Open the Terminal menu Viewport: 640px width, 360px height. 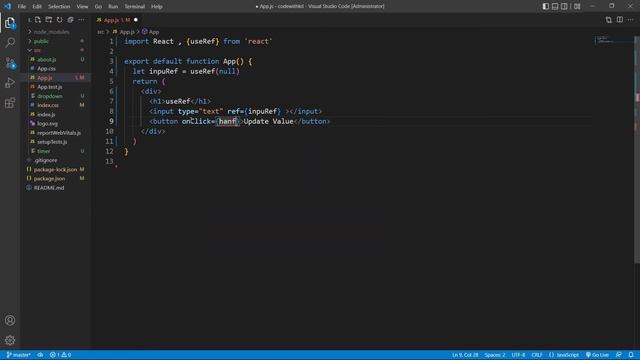[134, 7]
